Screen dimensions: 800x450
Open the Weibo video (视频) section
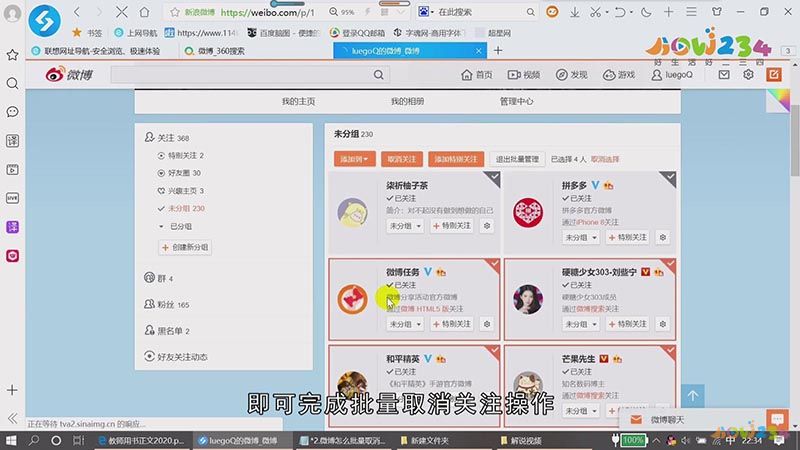pyautogui.click(x=523, y=75)
